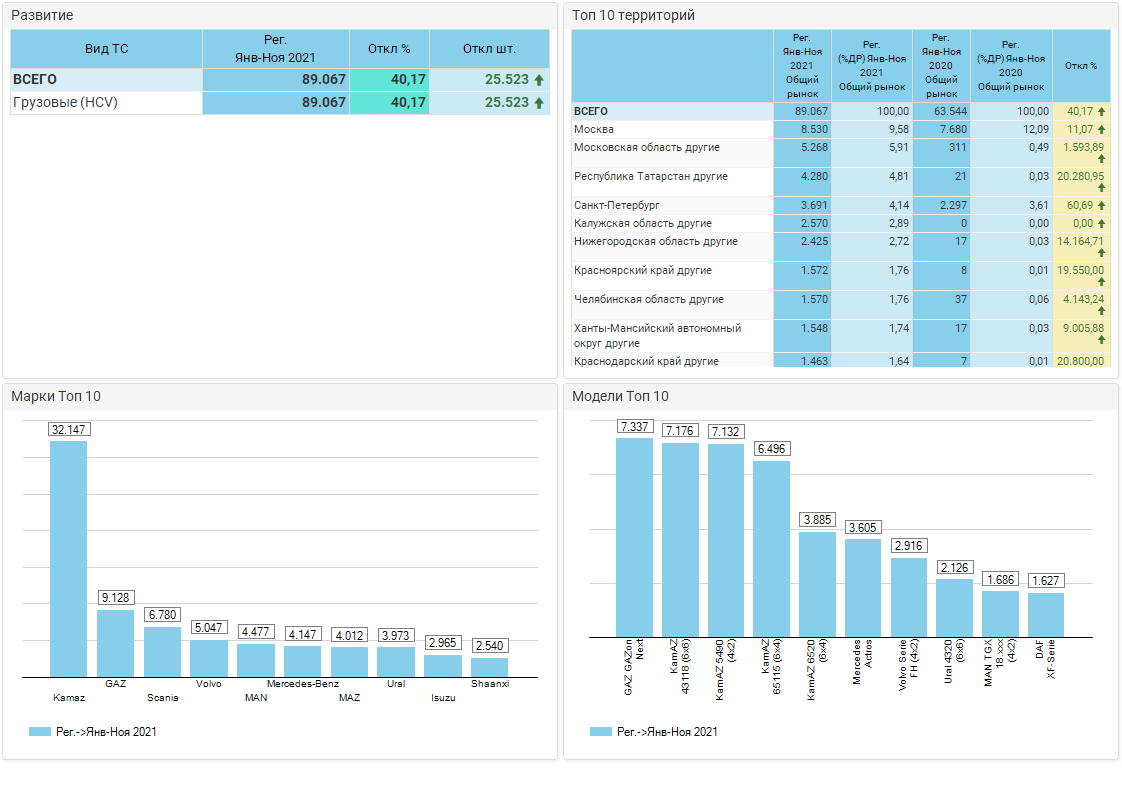
Task: Select the Откл % header in the Развитие table
Action: coord(389,48)
